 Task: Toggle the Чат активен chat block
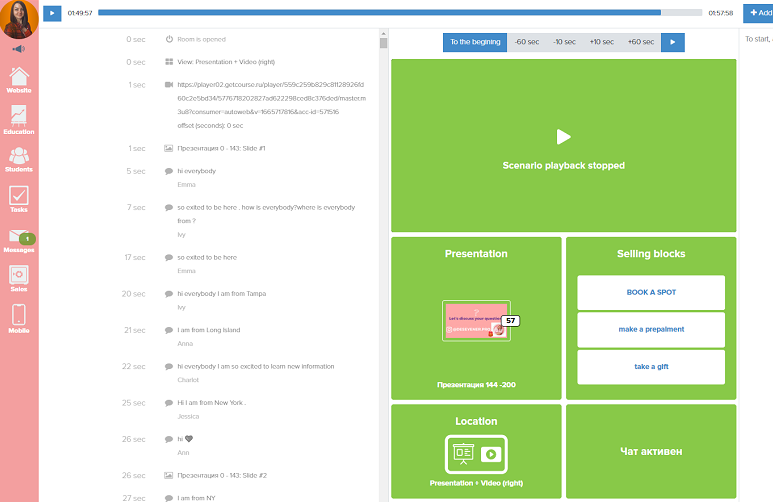651,451
